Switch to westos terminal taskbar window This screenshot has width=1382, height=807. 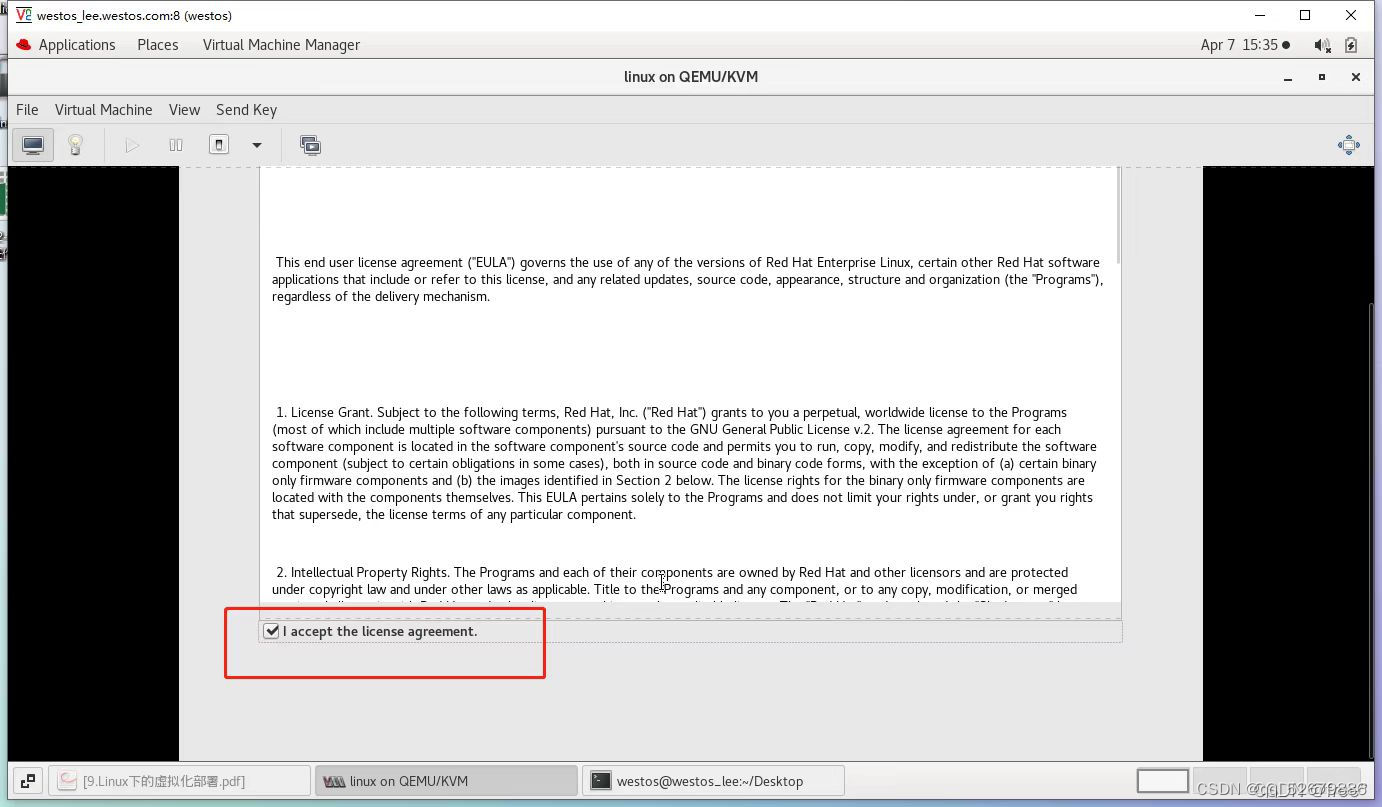(713, 781)
